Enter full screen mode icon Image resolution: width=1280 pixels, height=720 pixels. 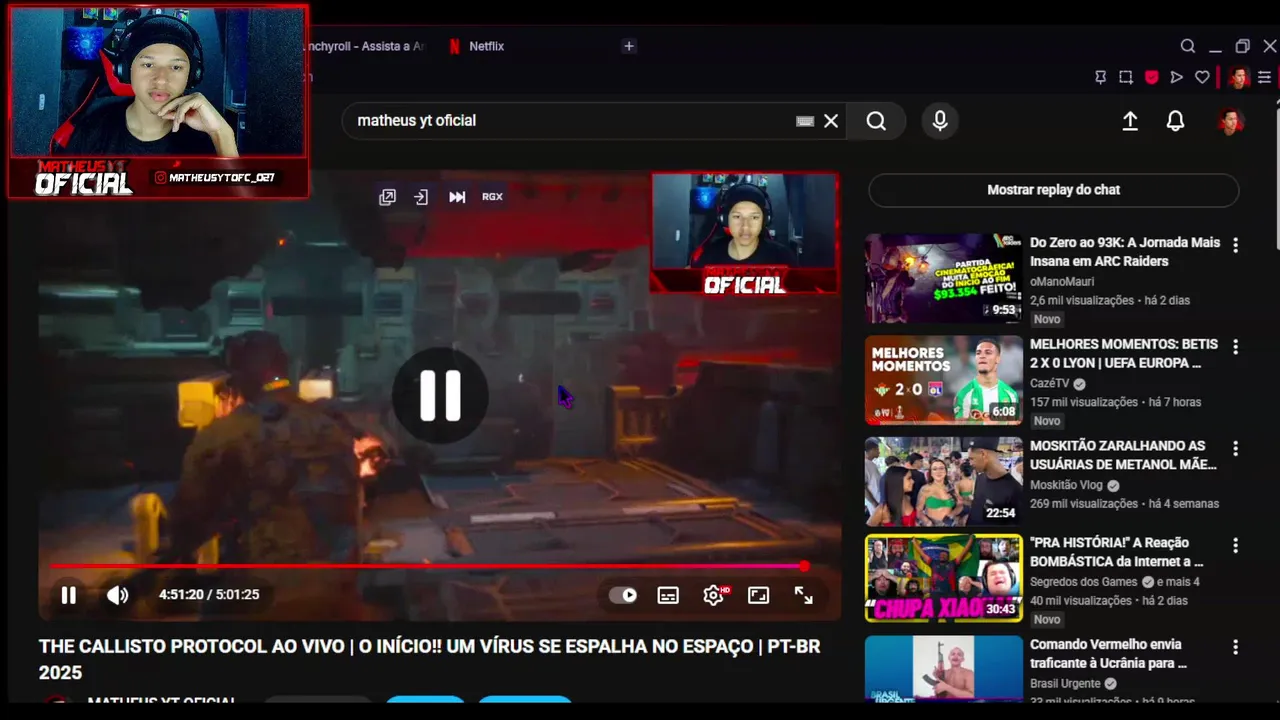804,595
